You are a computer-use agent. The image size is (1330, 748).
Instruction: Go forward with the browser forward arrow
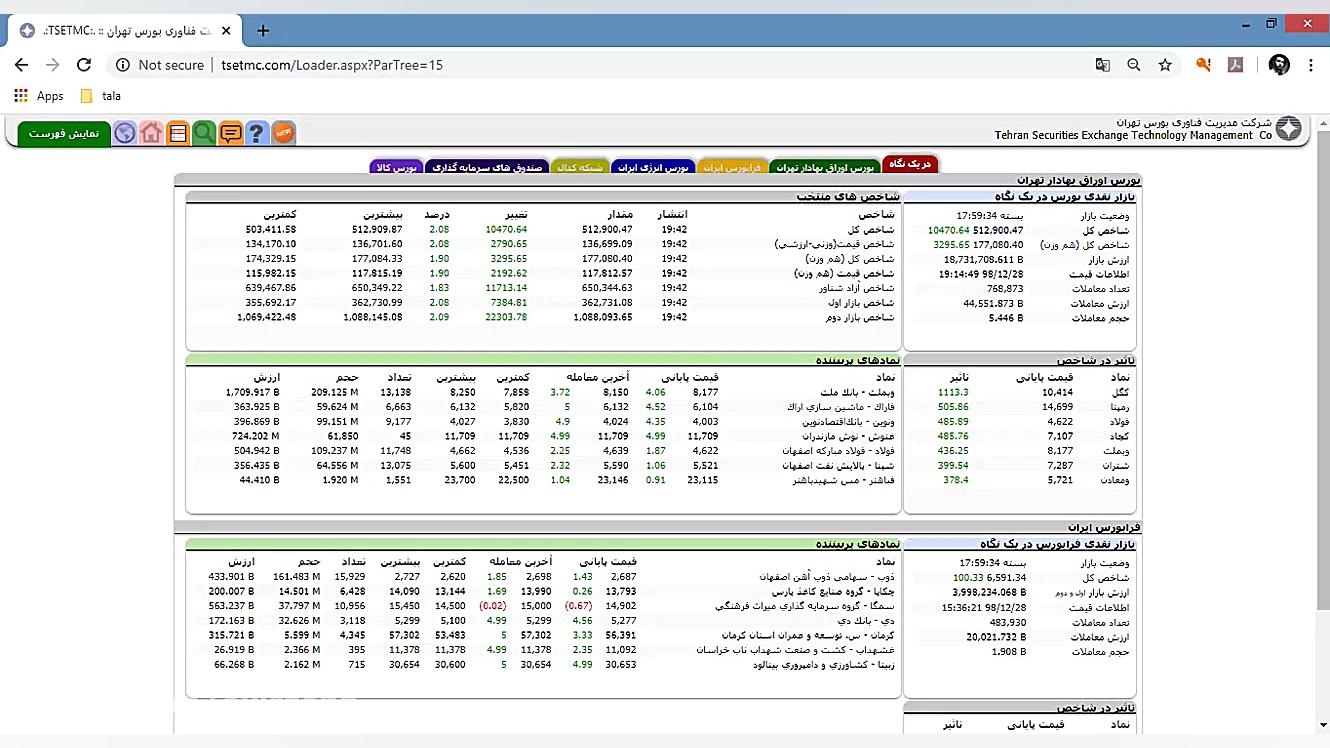pos(52,65)
